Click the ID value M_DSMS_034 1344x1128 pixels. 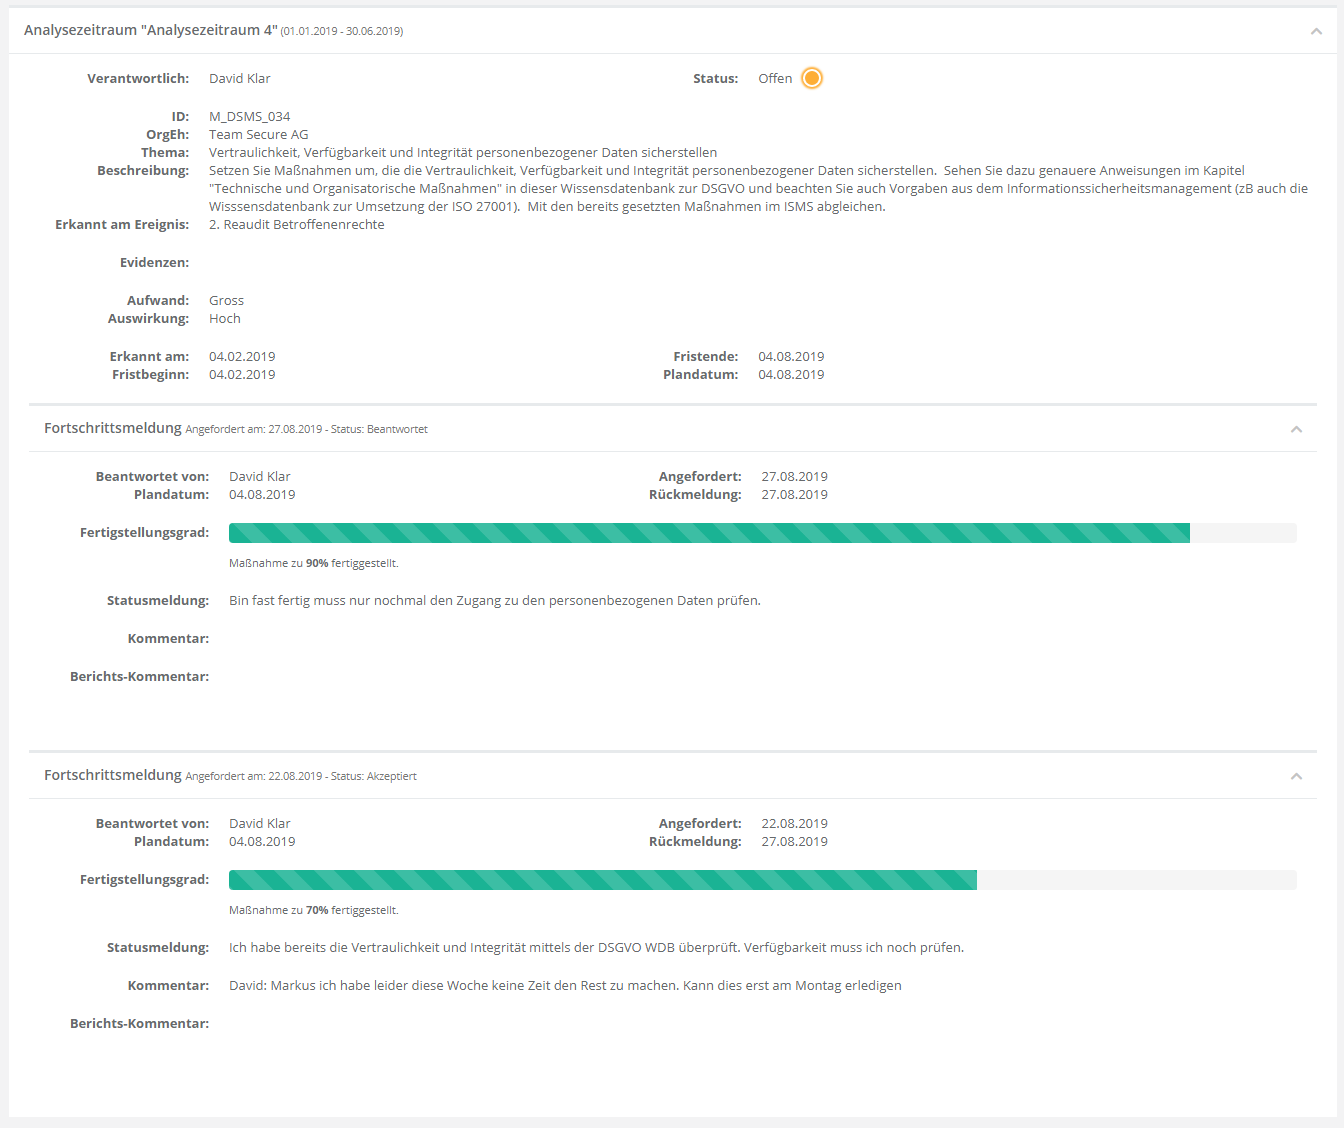(249, 116)
